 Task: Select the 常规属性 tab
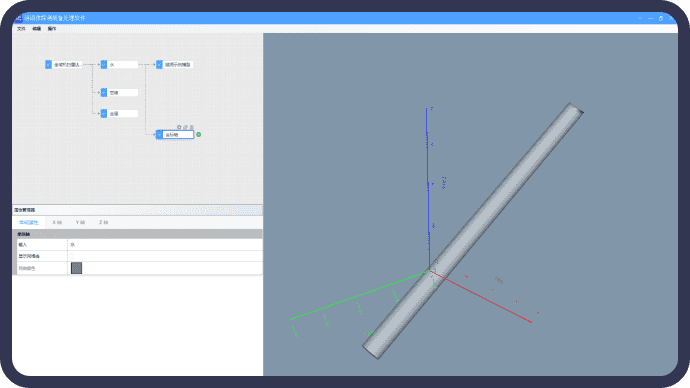tap(29, 223)
